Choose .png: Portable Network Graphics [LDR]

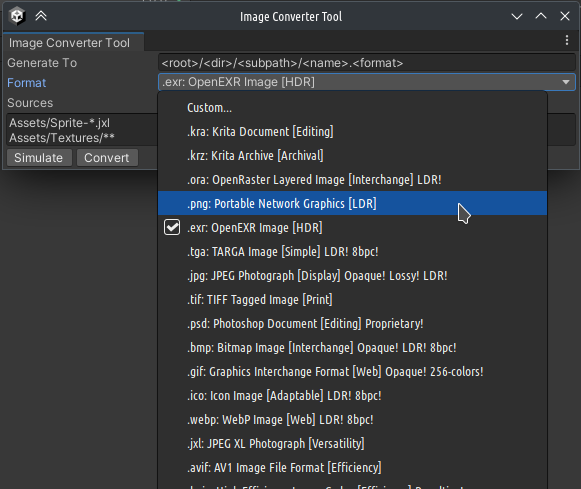tap(352, 203)
